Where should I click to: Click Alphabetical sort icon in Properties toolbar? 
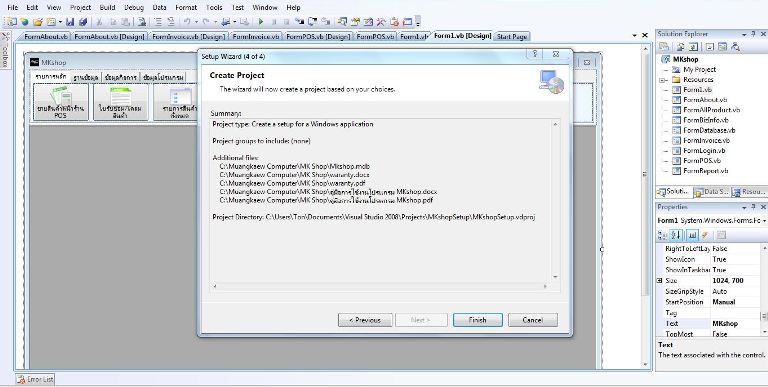676,235
